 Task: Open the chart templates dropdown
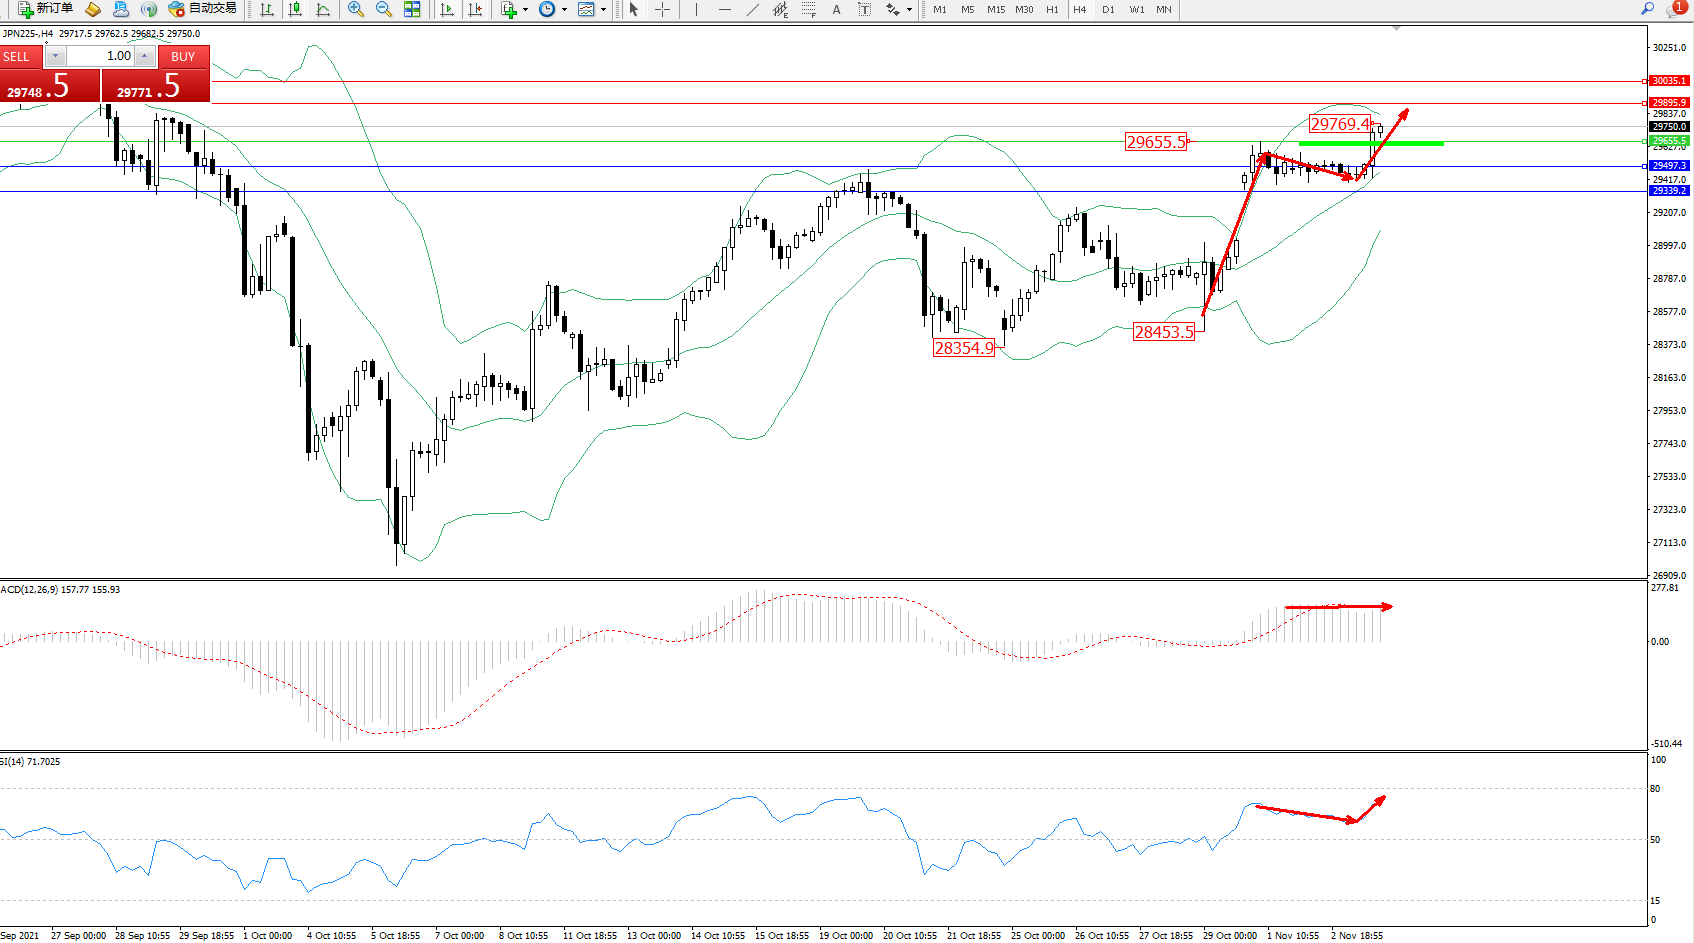tap(603, 9)
